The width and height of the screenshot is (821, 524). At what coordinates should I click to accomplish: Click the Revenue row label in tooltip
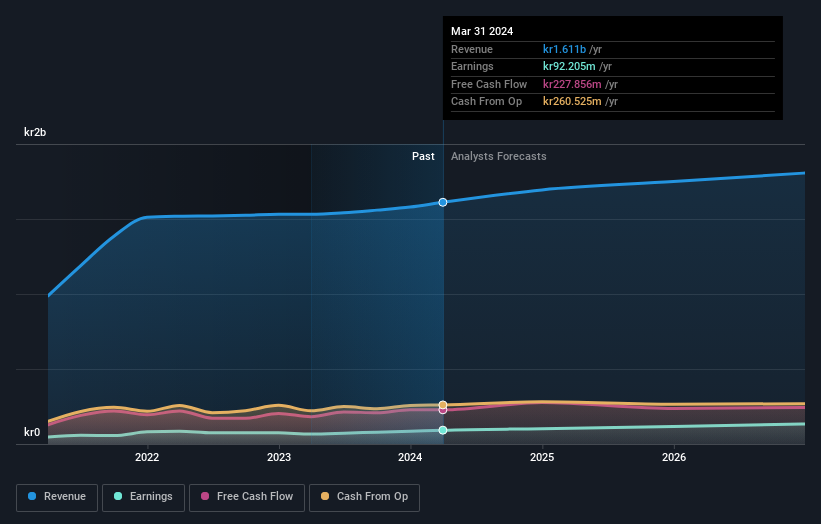(472, 49)
